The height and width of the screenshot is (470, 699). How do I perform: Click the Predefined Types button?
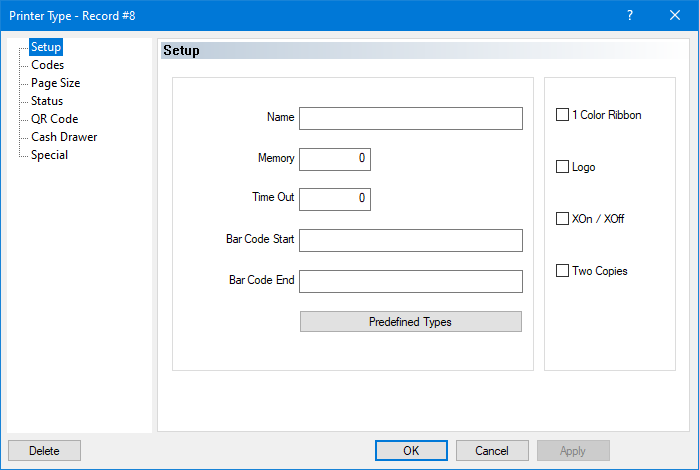point(410,322)
